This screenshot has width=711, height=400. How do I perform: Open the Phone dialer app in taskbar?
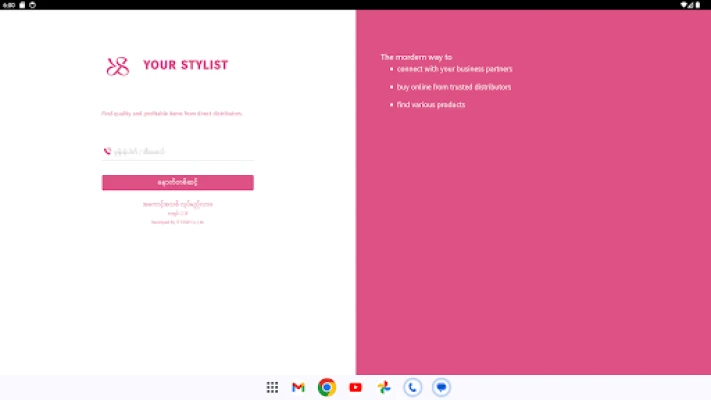click(412, 387)
